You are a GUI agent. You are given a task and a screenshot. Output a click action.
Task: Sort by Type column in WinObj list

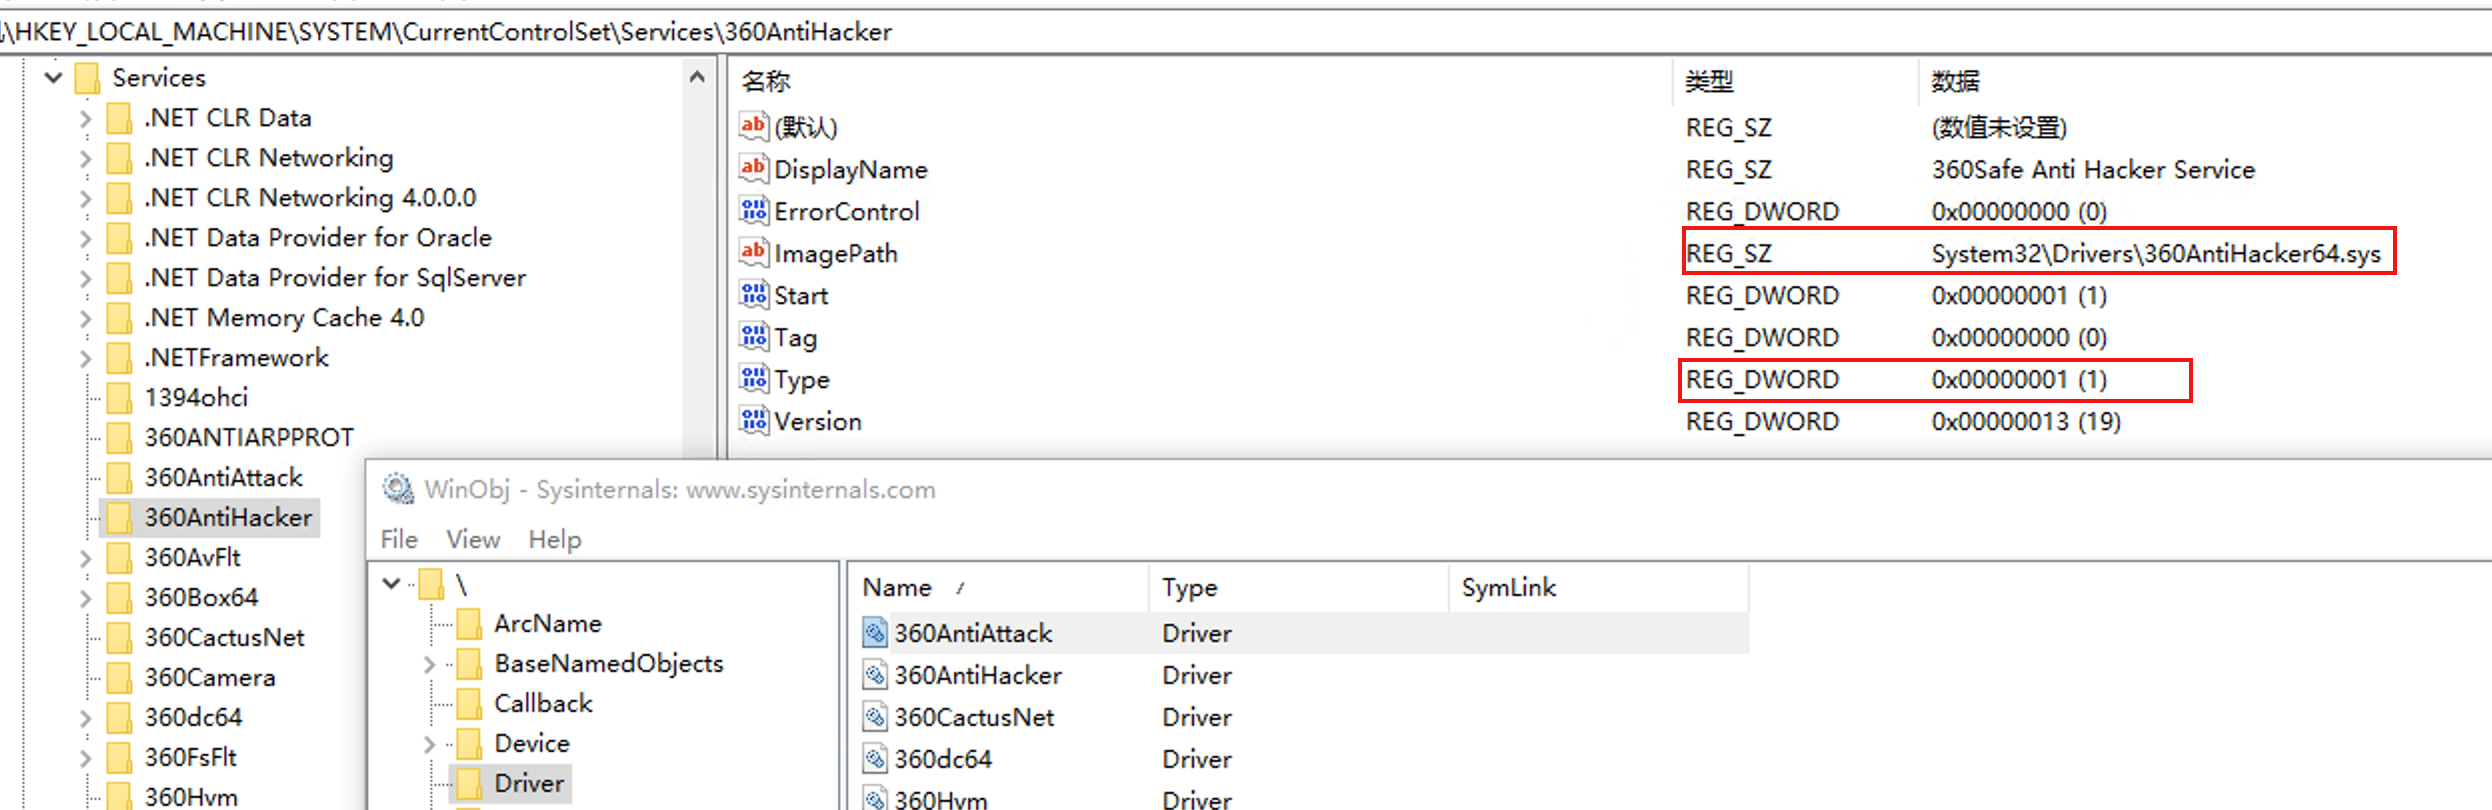1298,587
